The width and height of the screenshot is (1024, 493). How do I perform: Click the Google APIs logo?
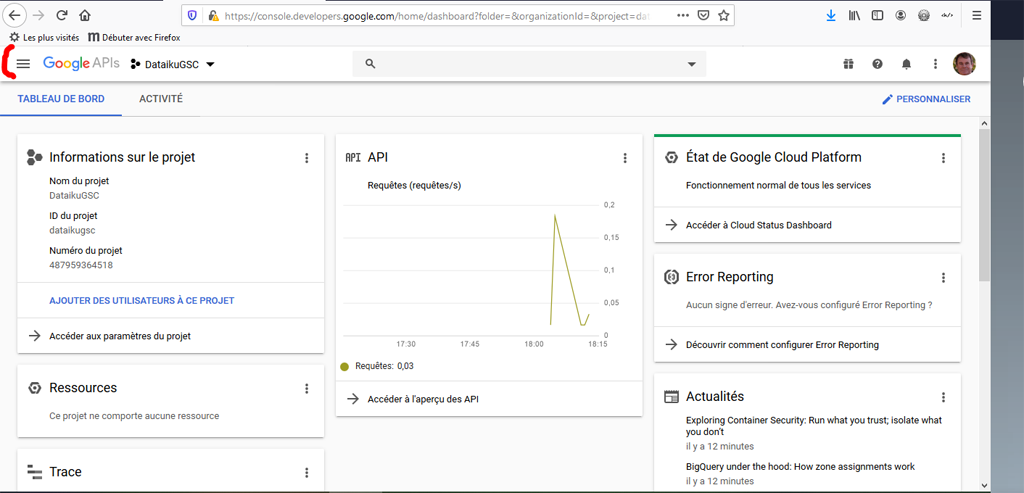click(x=81, y=63)
